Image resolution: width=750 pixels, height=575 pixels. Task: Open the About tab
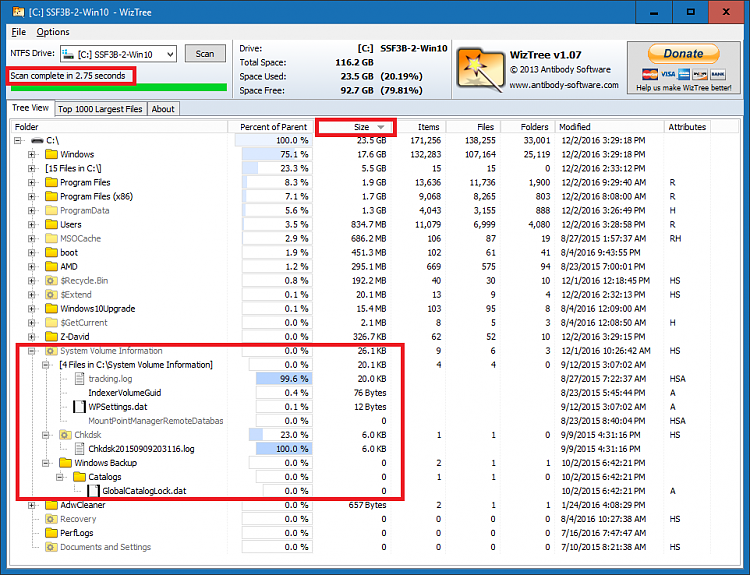(163, 109)
